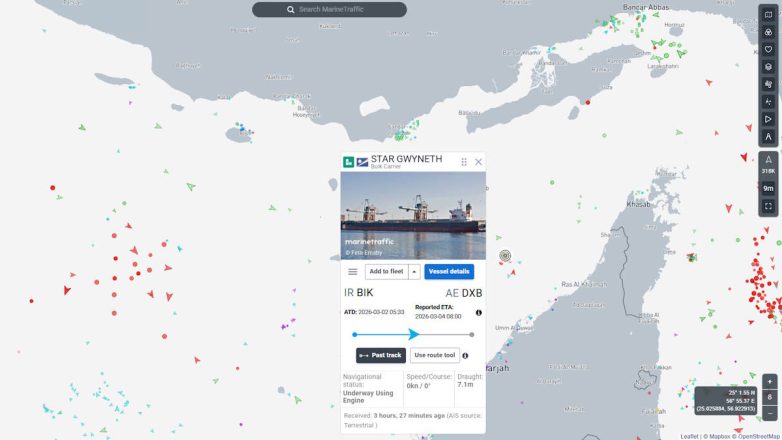Click the voyage progress arrow slider

(x=413, y=334)
